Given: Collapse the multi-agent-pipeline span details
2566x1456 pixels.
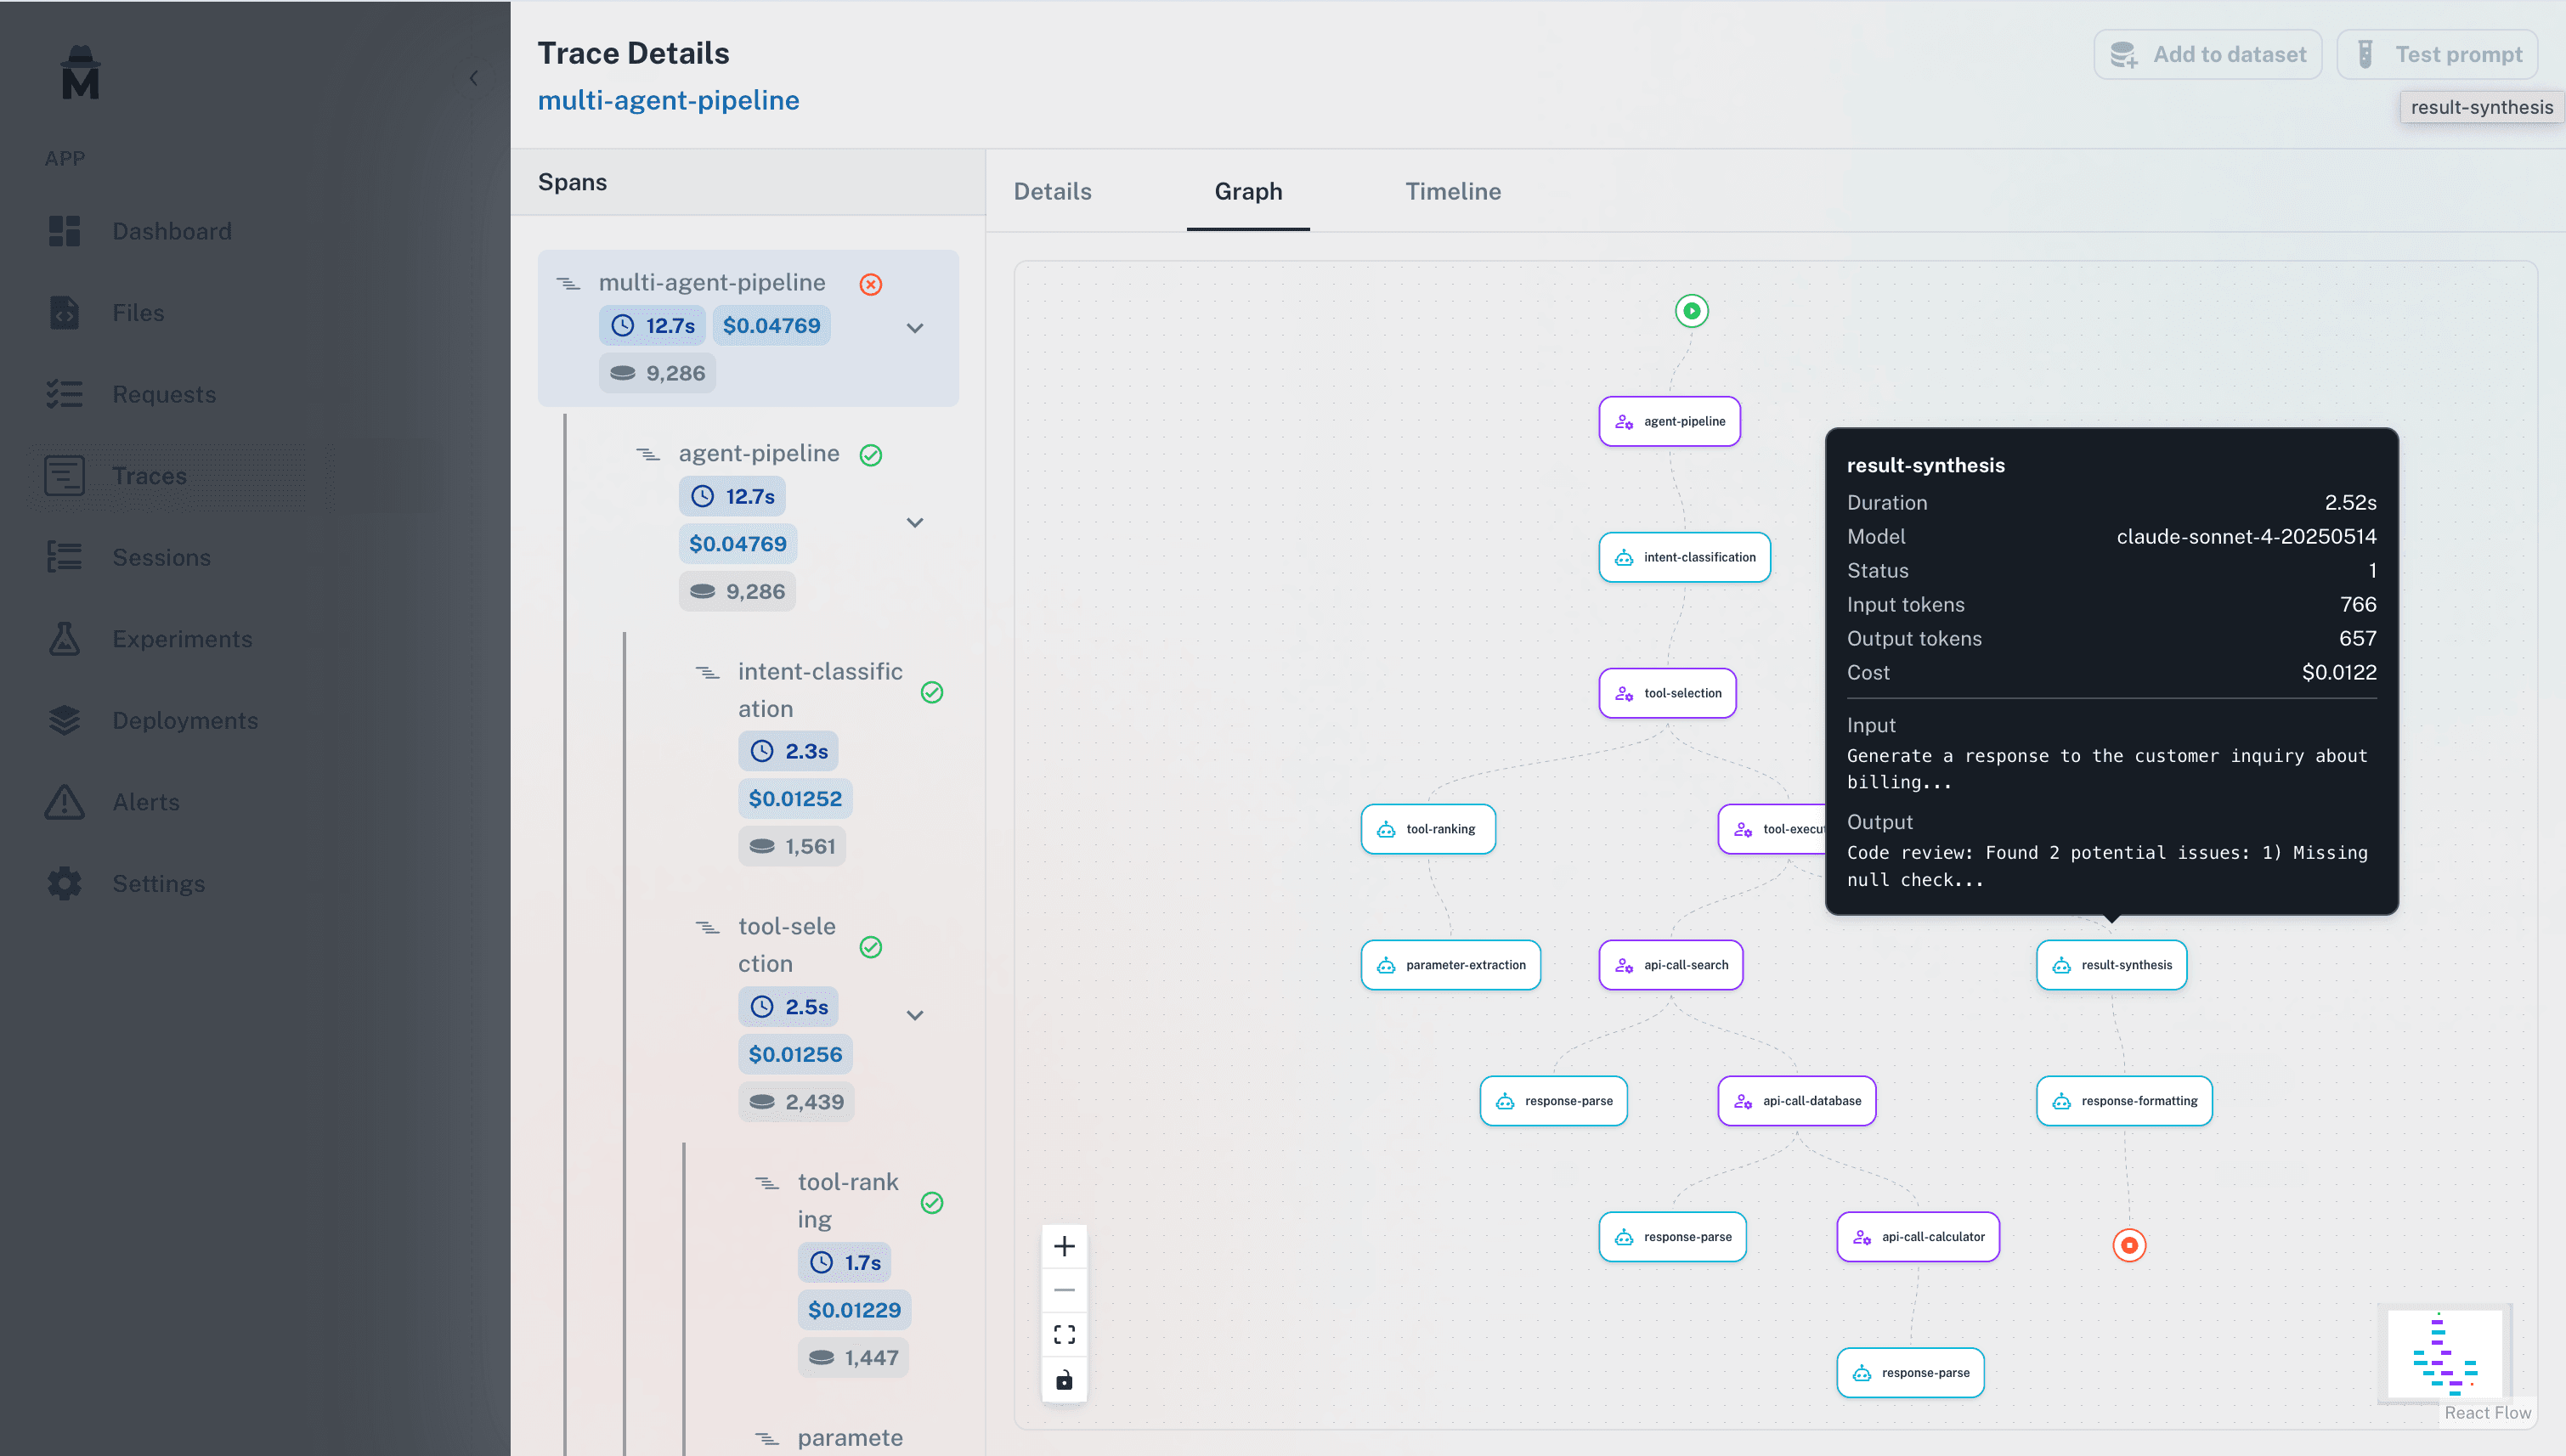Looking at the screenshot, I should 915,327.
